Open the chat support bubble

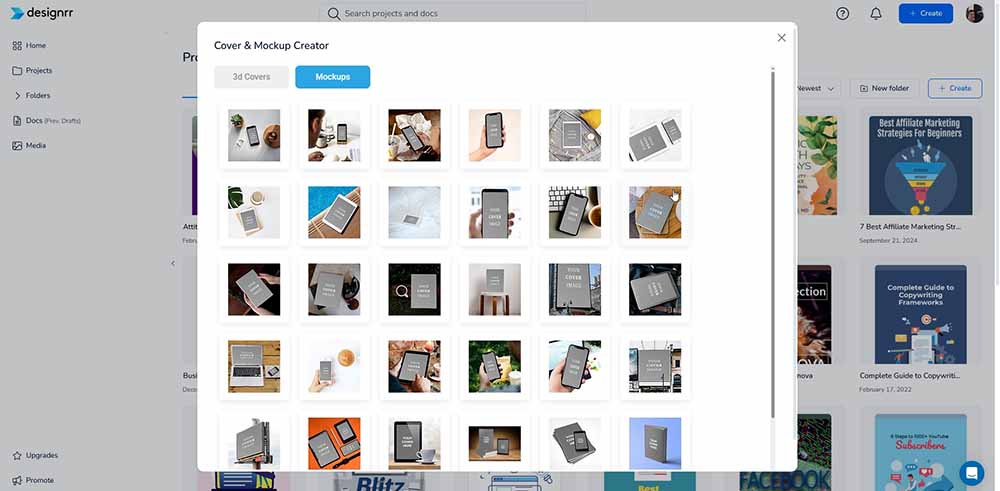[972, 473]
